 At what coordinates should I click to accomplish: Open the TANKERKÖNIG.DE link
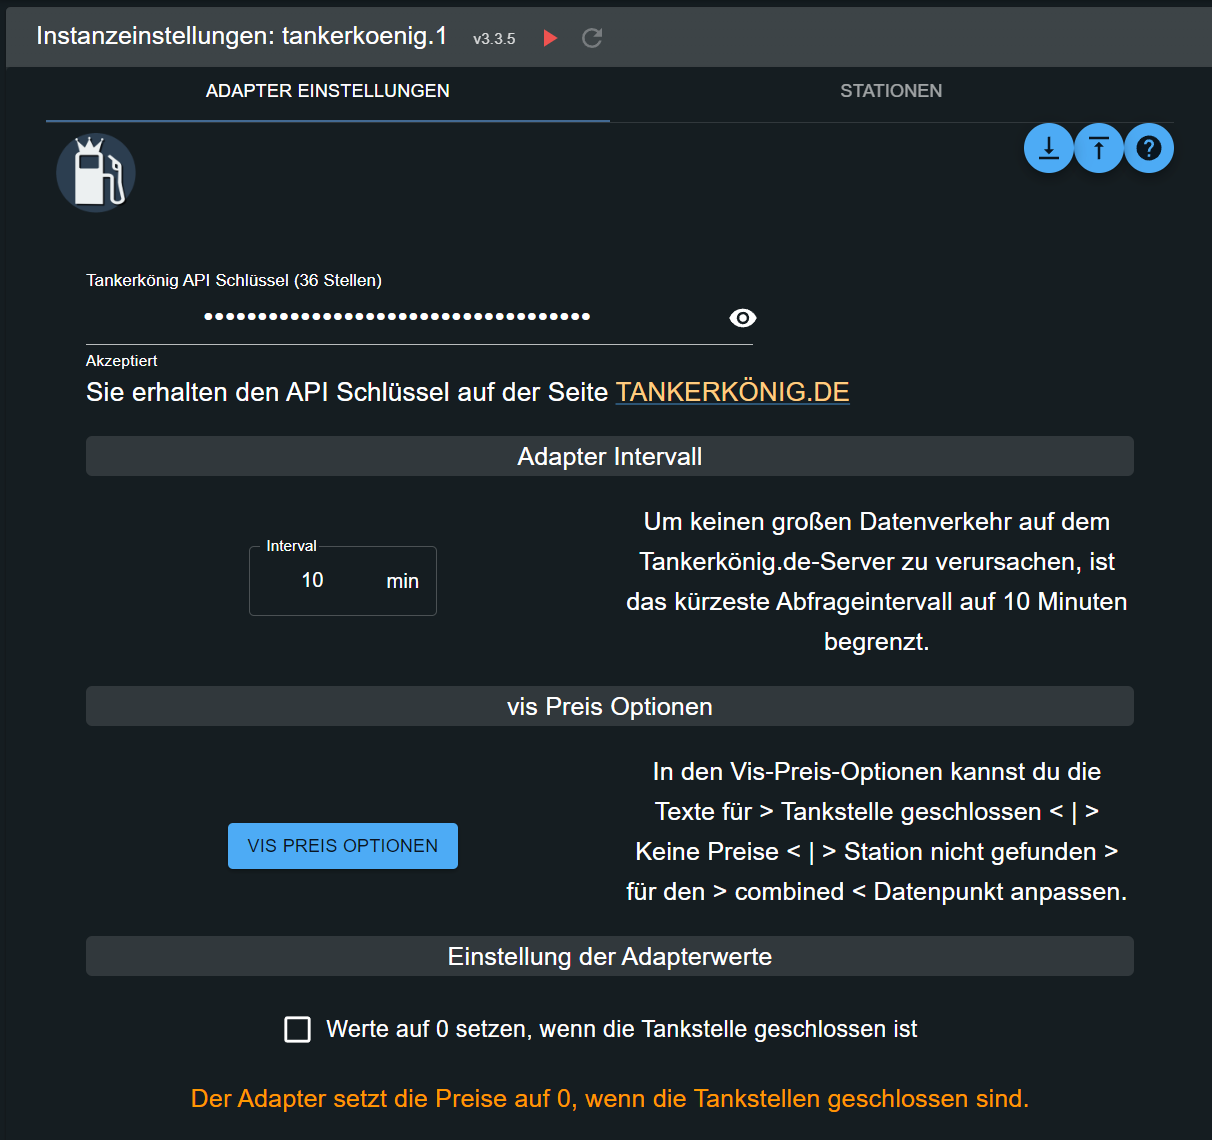point(733,392)
